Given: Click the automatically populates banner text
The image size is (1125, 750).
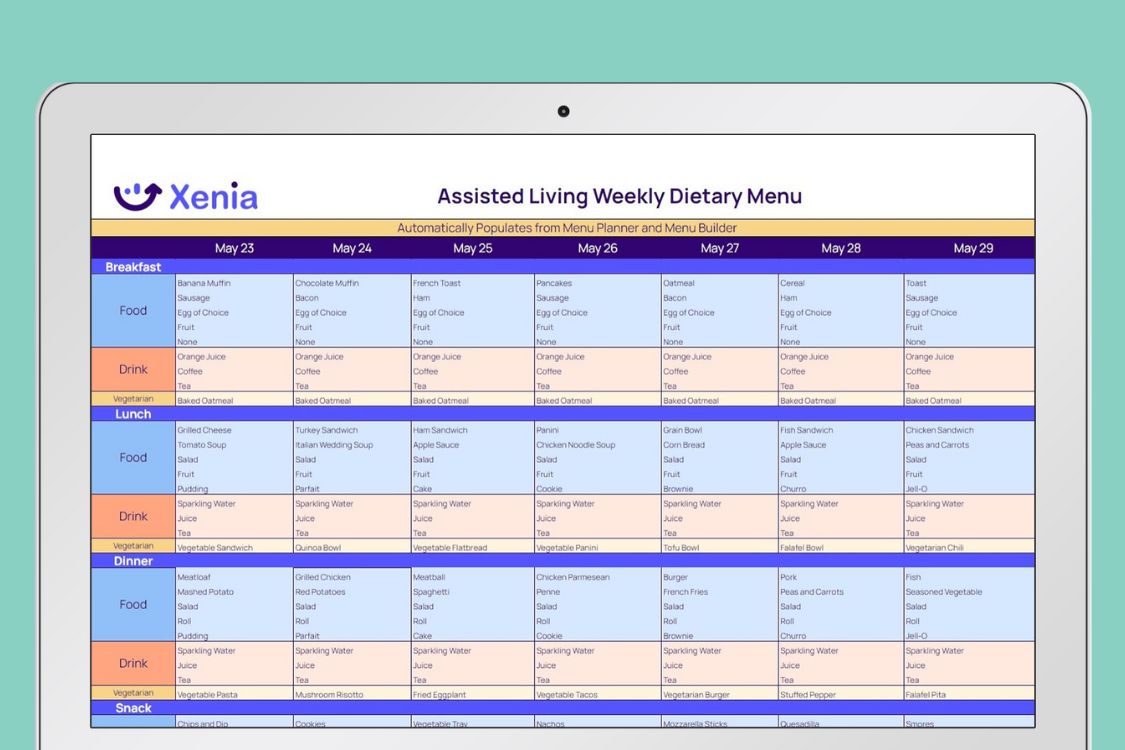Looking at the screenshot, I should point(563,228).
